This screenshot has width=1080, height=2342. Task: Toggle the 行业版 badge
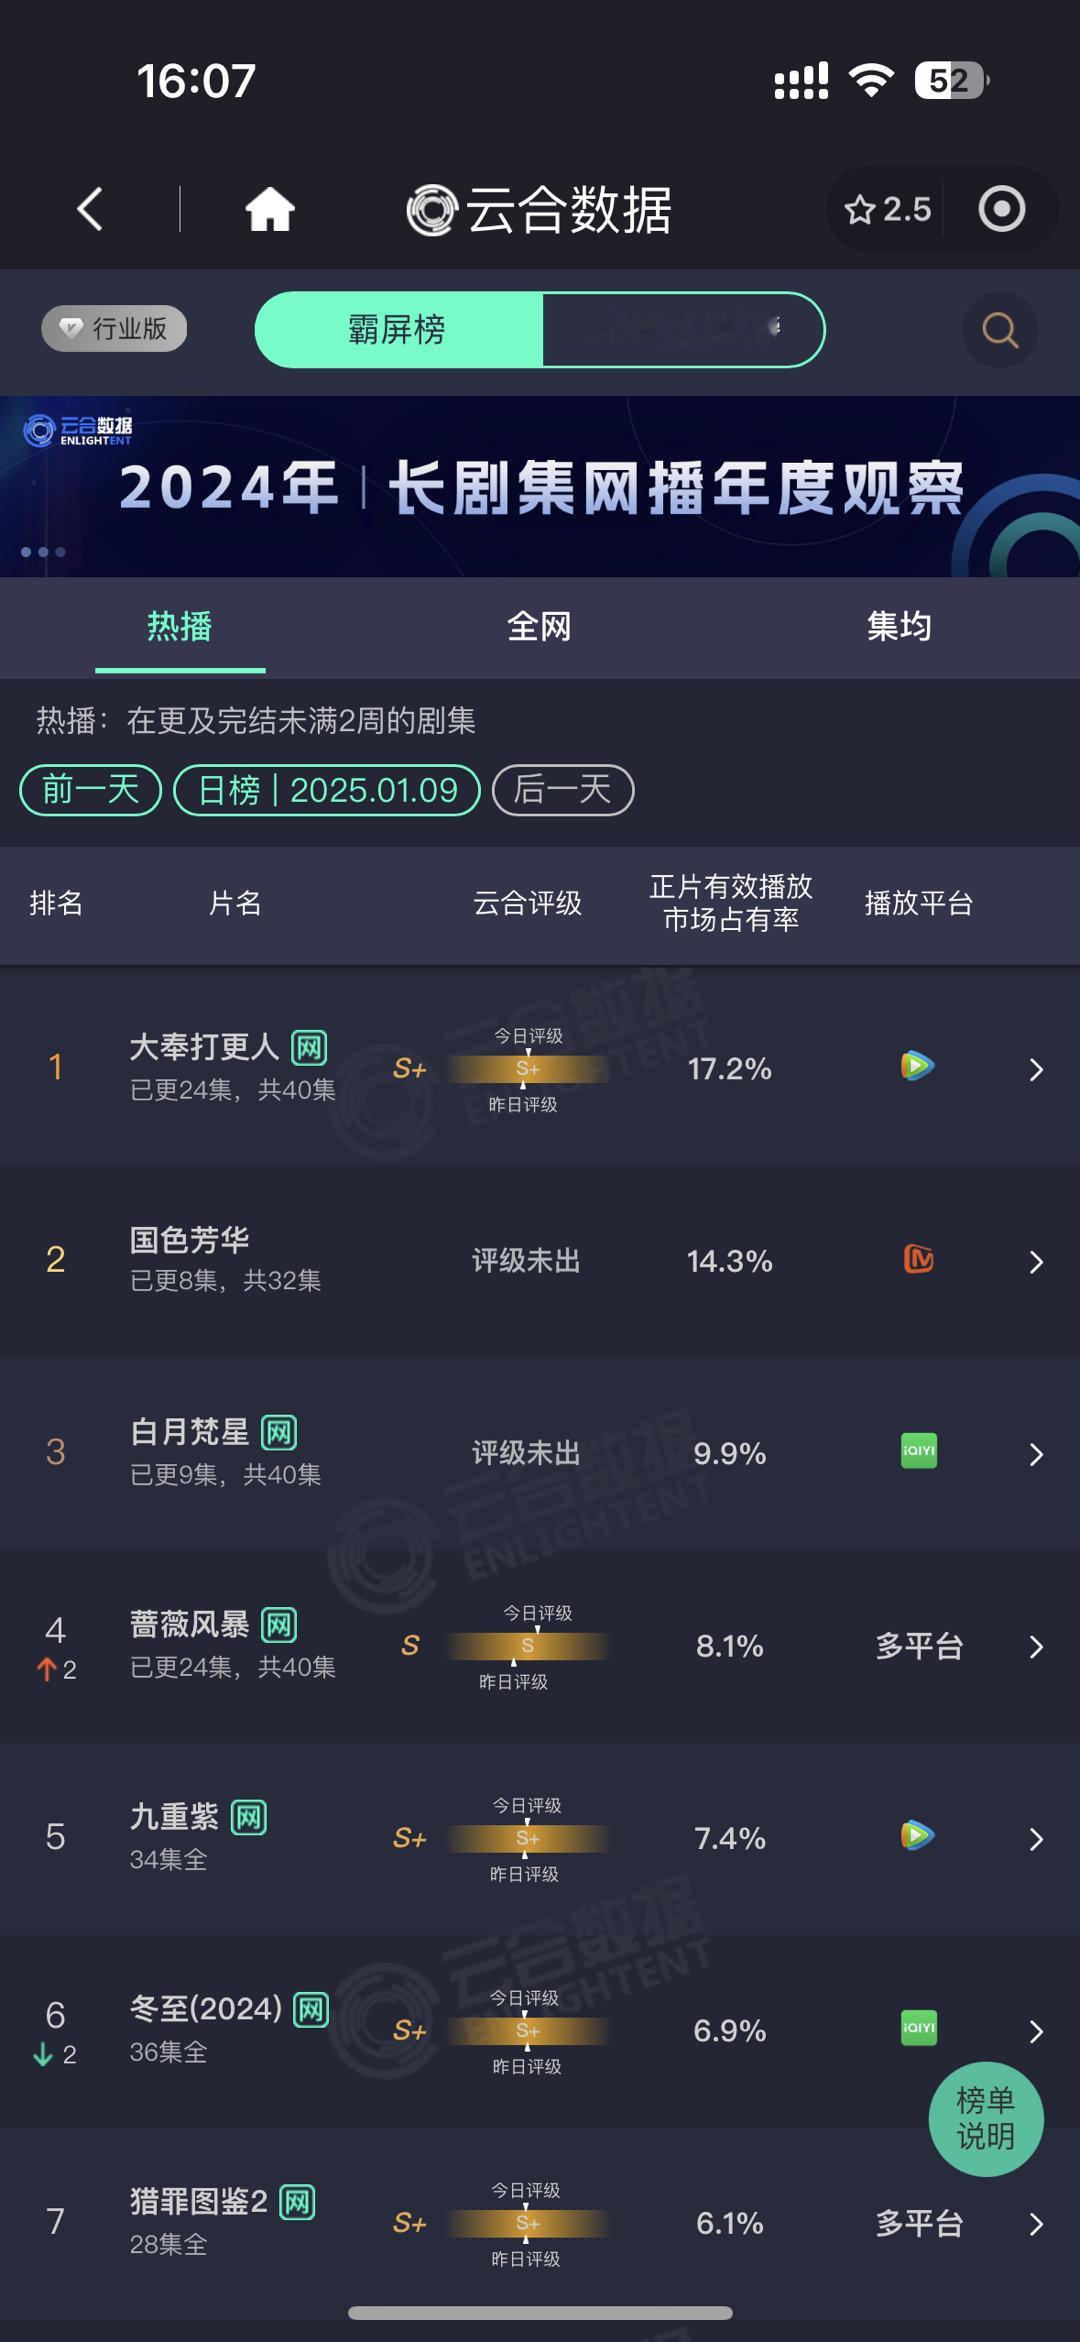pyautogui.click(x=113, y=327)
